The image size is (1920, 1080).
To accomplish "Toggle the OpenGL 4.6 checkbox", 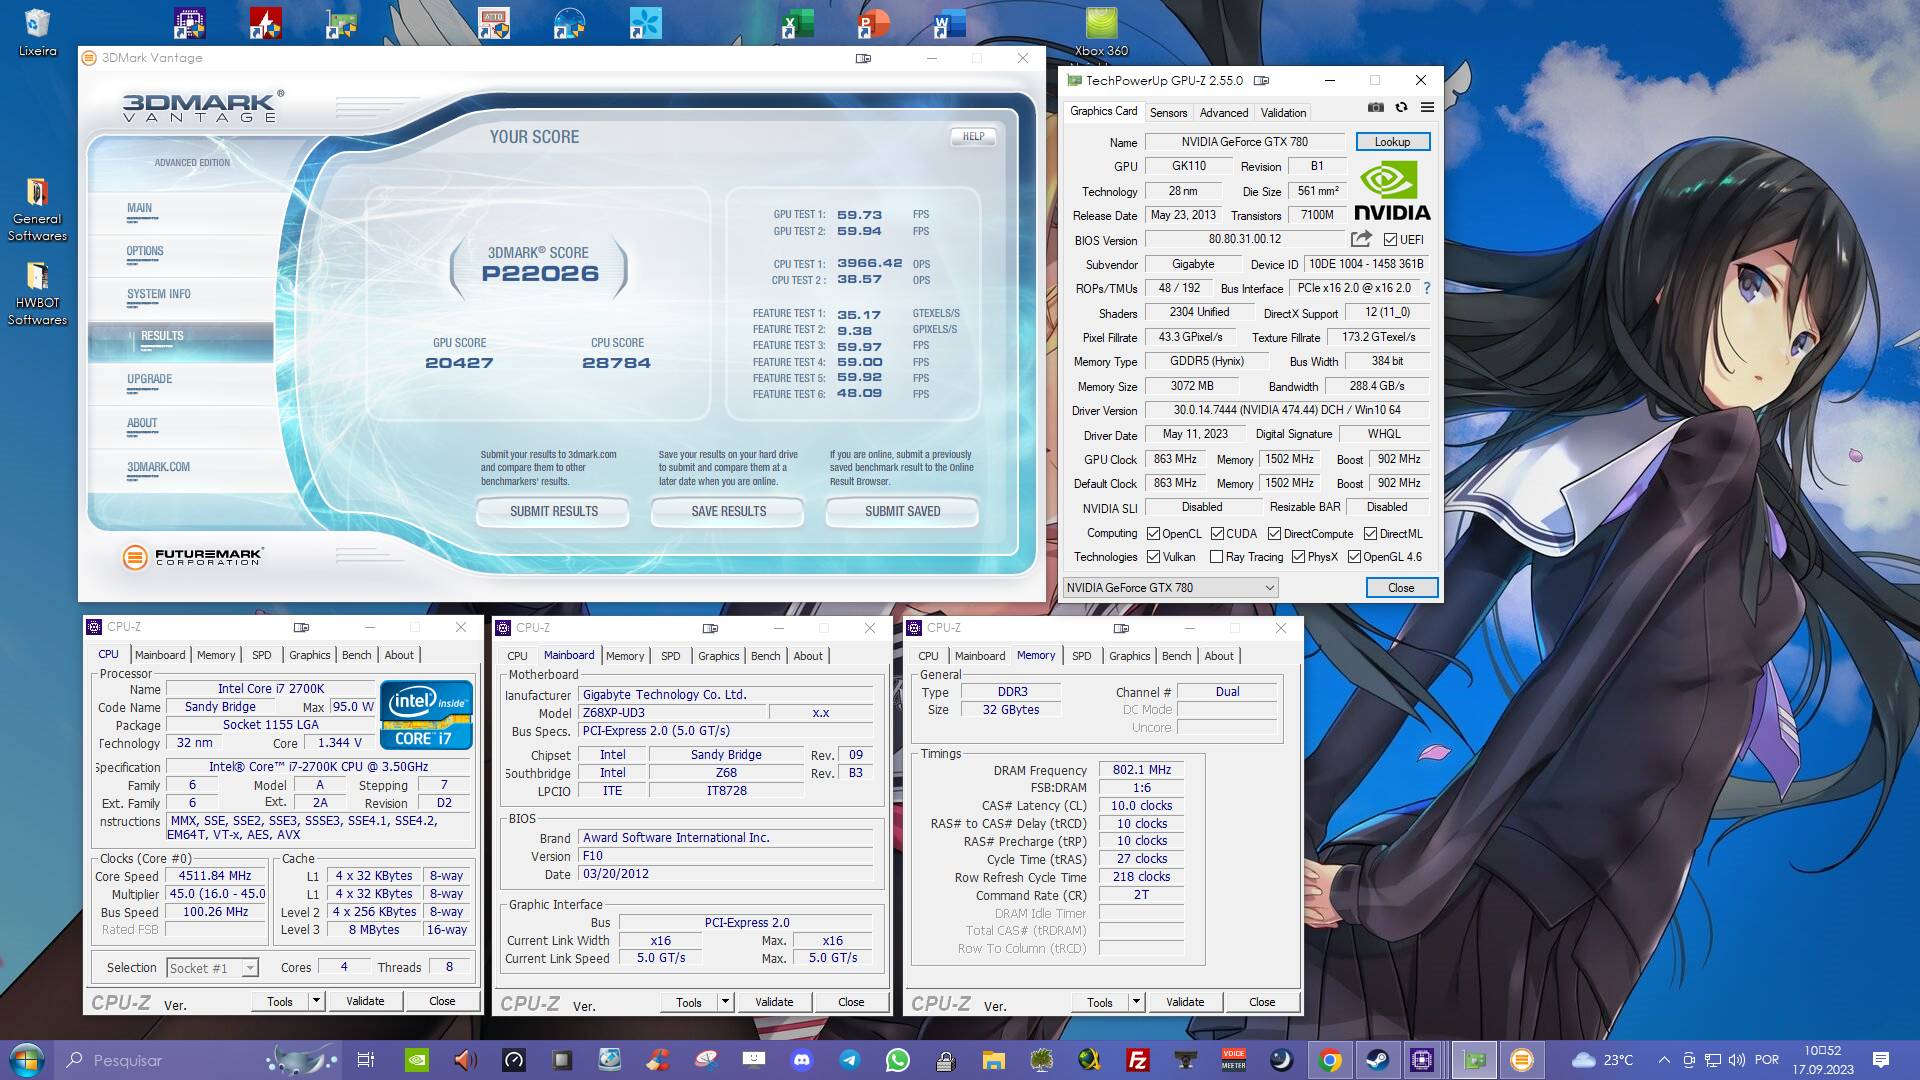I will click(1354, 557).
